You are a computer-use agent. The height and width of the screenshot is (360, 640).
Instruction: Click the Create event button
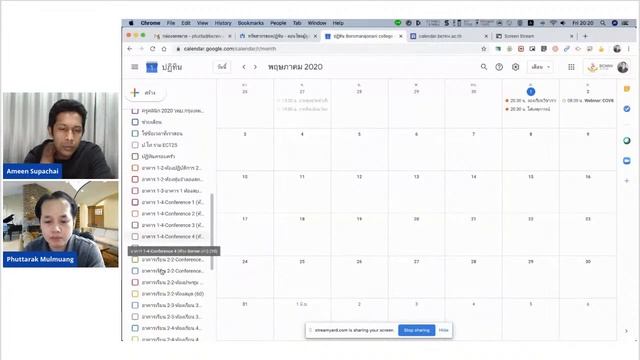[x=145, y=93]
